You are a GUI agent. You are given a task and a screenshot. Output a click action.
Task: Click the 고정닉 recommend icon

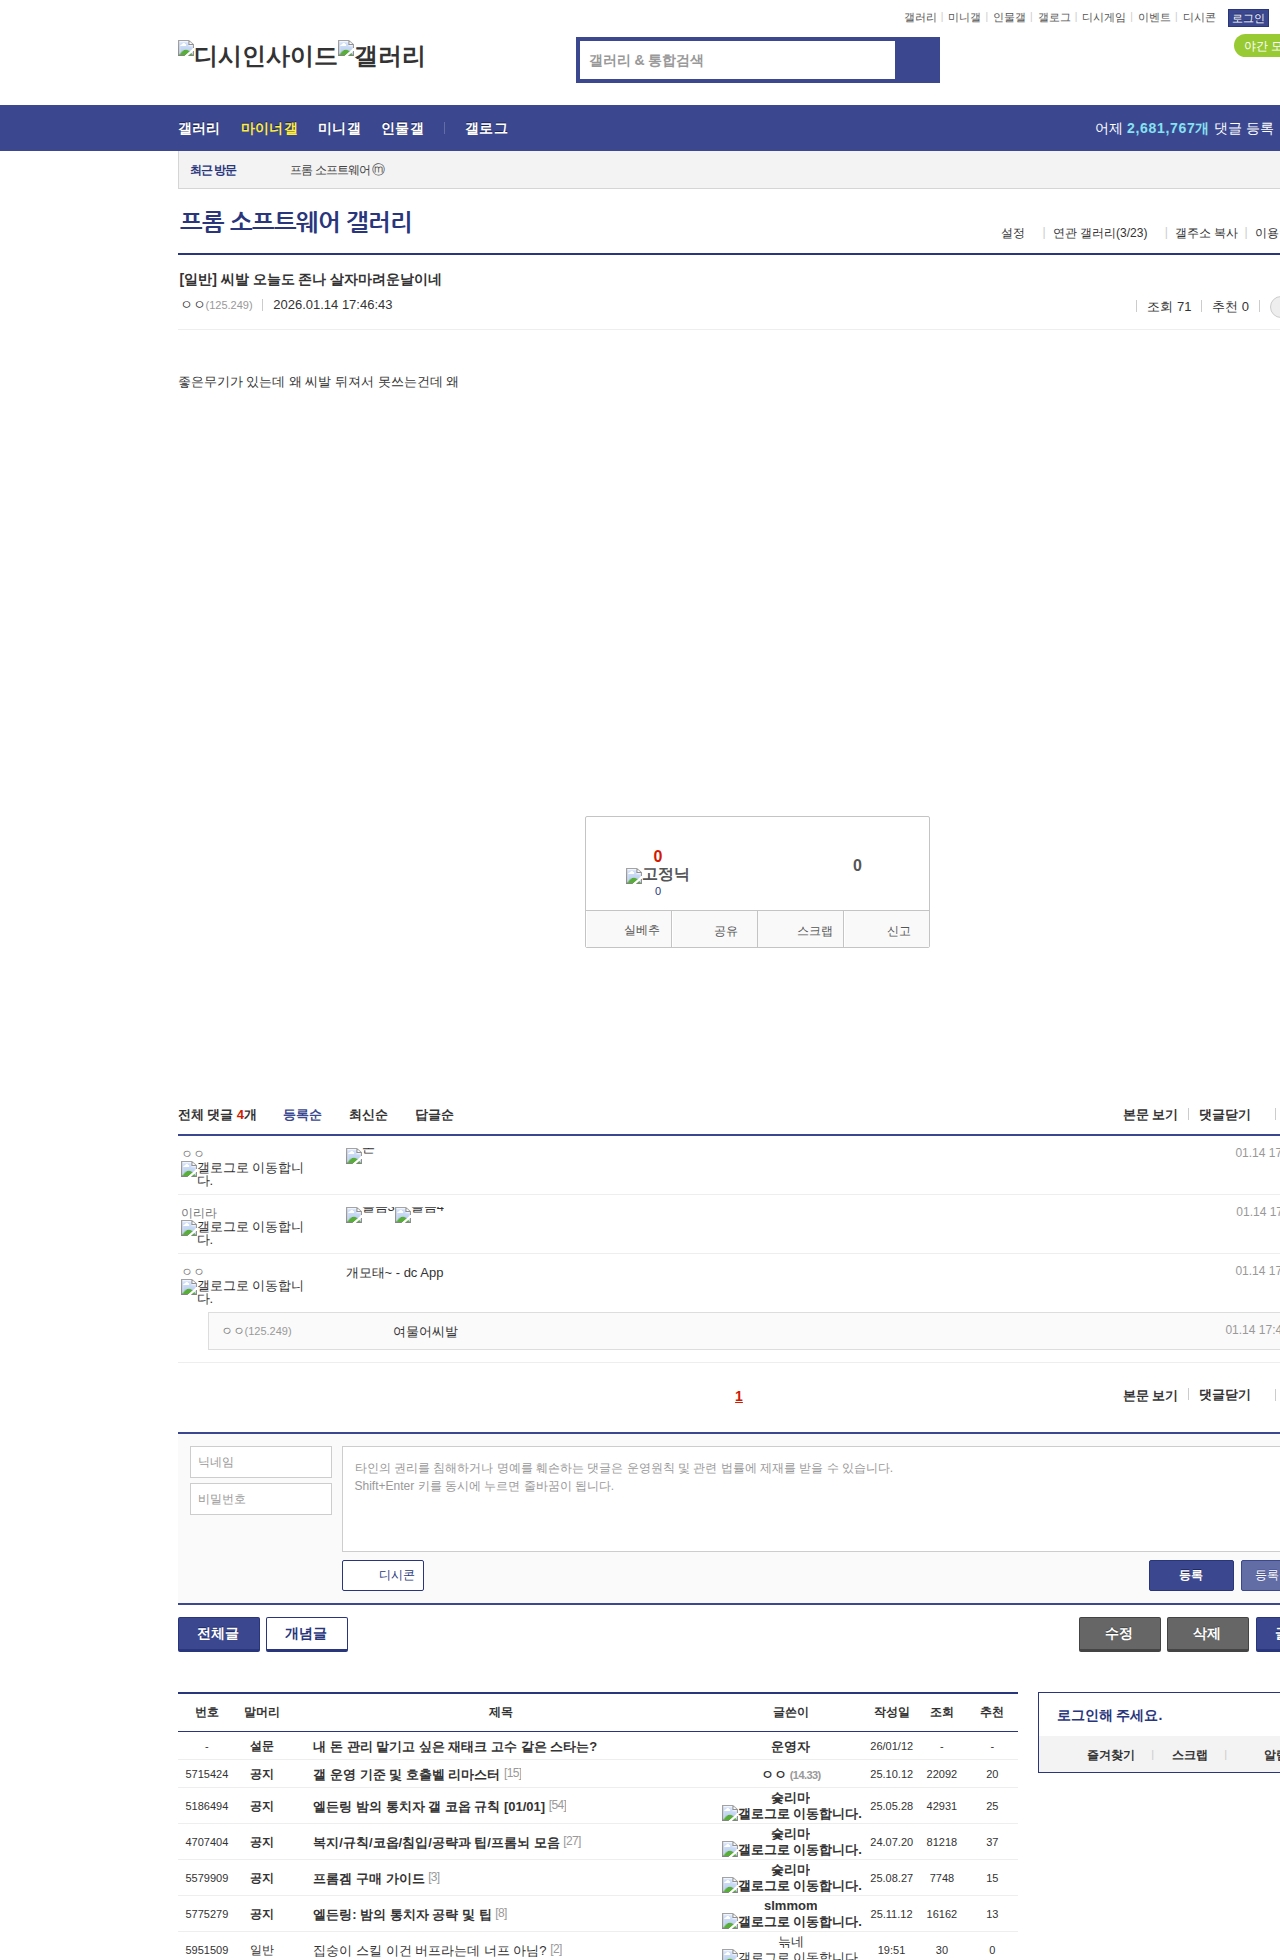coord(657,875)
